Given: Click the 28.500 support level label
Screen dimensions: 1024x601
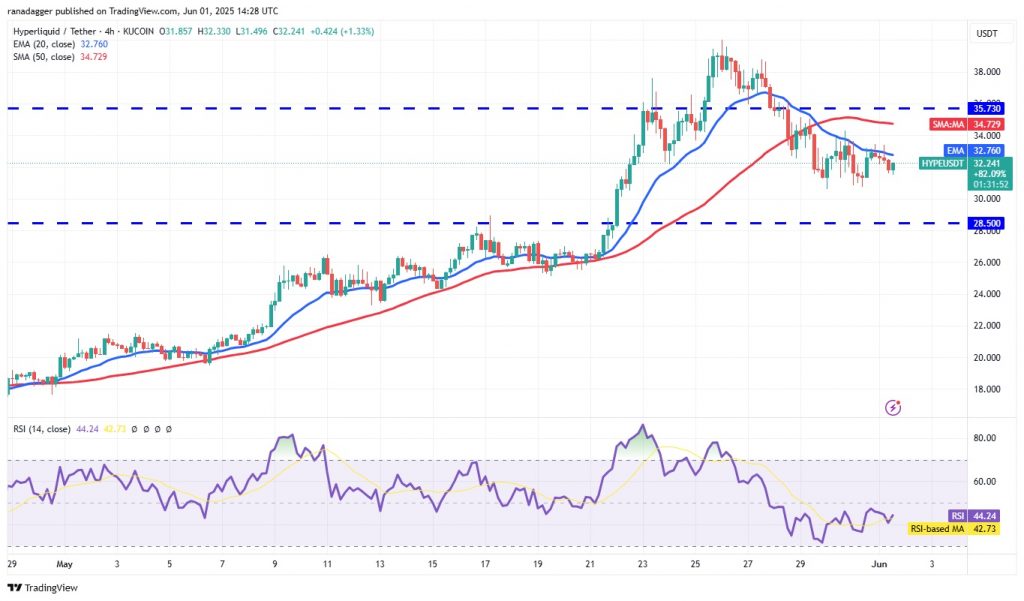Looking at the screenshot, I should click(987, 223).
